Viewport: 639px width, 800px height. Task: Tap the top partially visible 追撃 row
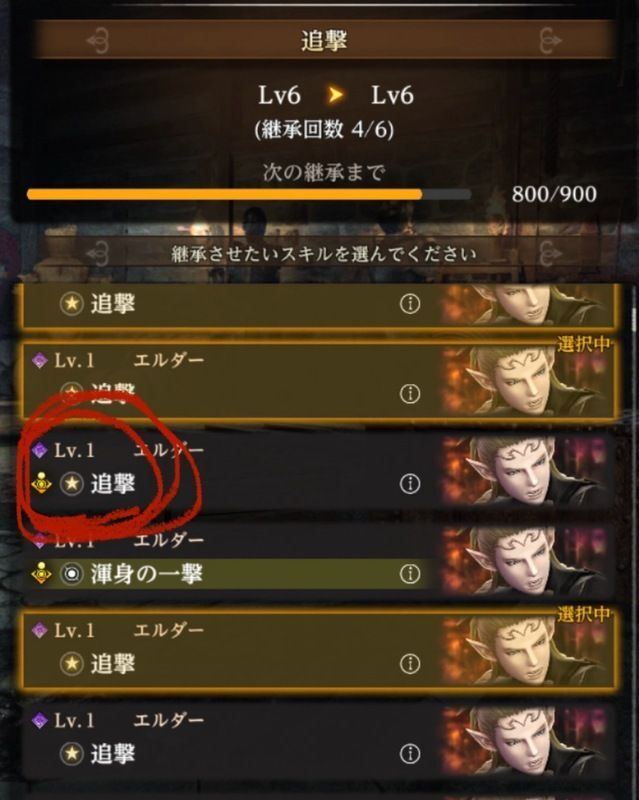[x=320, y=305]
